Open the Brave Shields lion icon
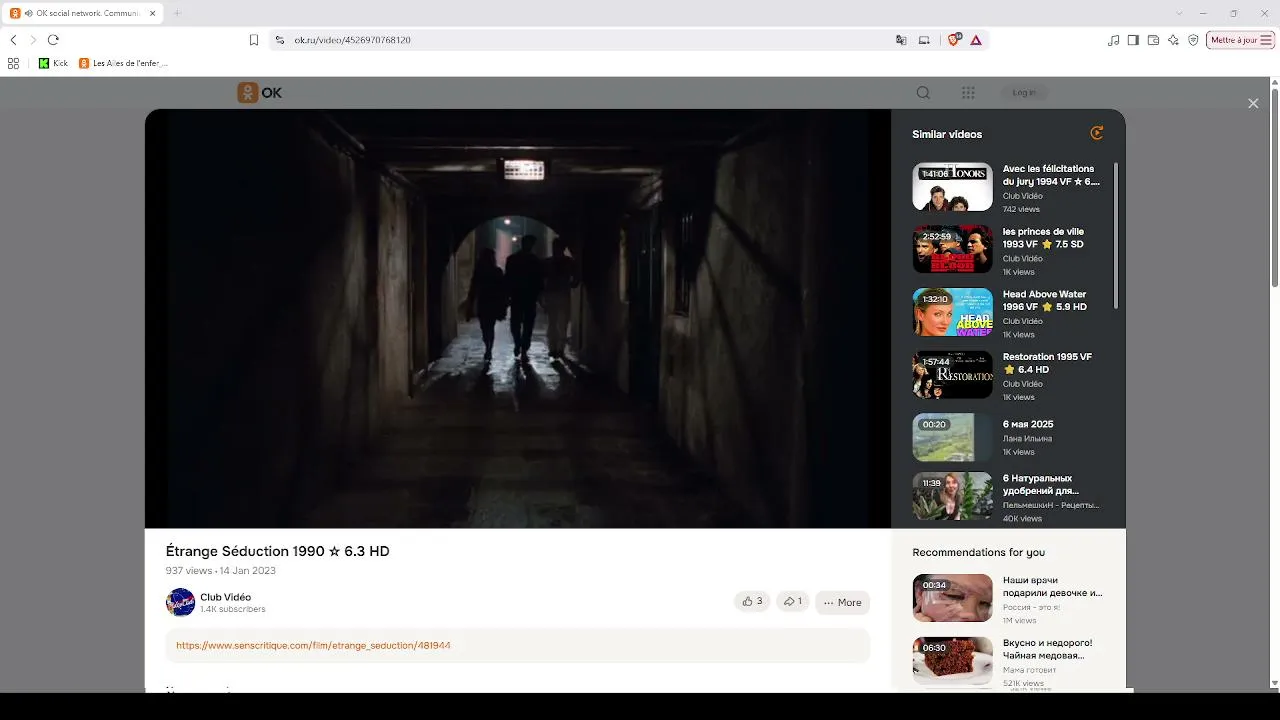The width and height of the screenshot is (1280, 720). tap(954, 40)
